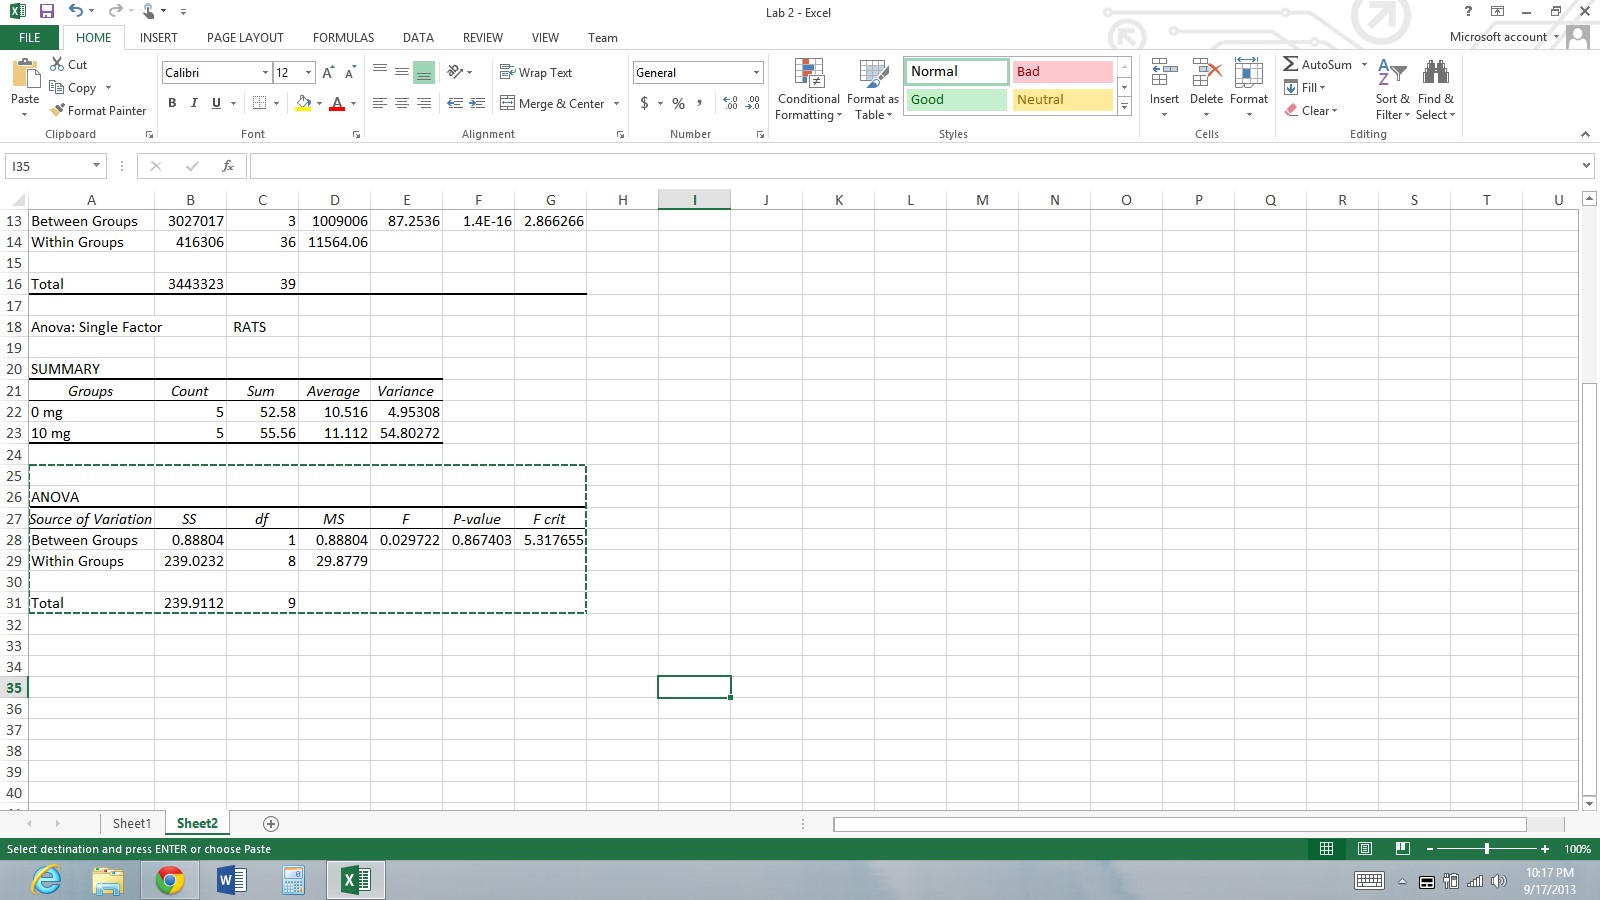Click the AutoSum sigma icon
The height and width of the screenshot is (900, 1600).
(x=1291, y=64)
